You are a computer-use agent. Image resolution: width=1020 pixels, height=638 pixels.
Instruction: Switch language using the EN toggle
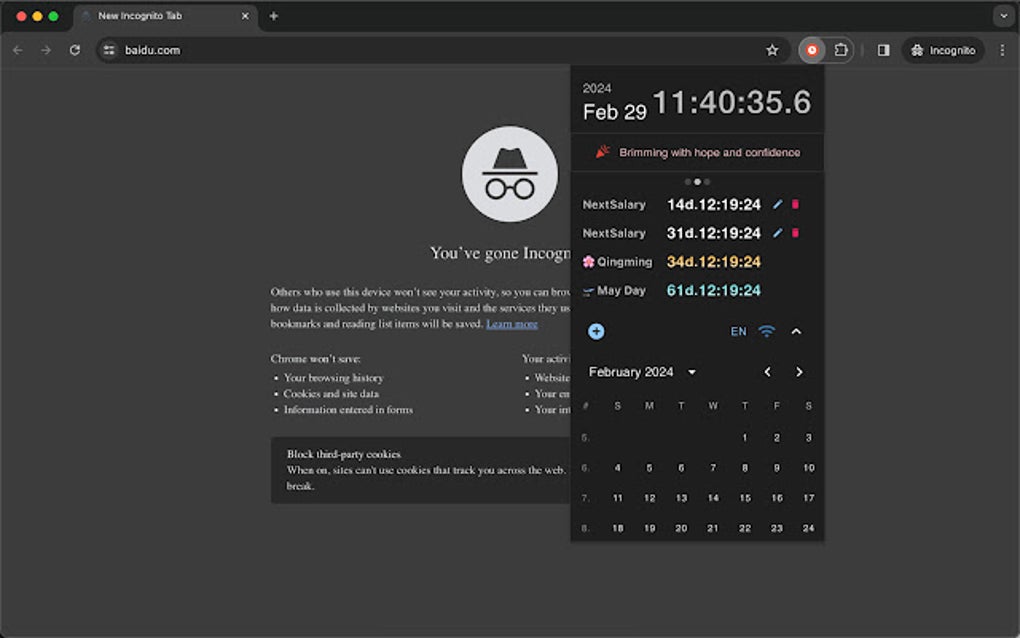(x=738, y=331)
